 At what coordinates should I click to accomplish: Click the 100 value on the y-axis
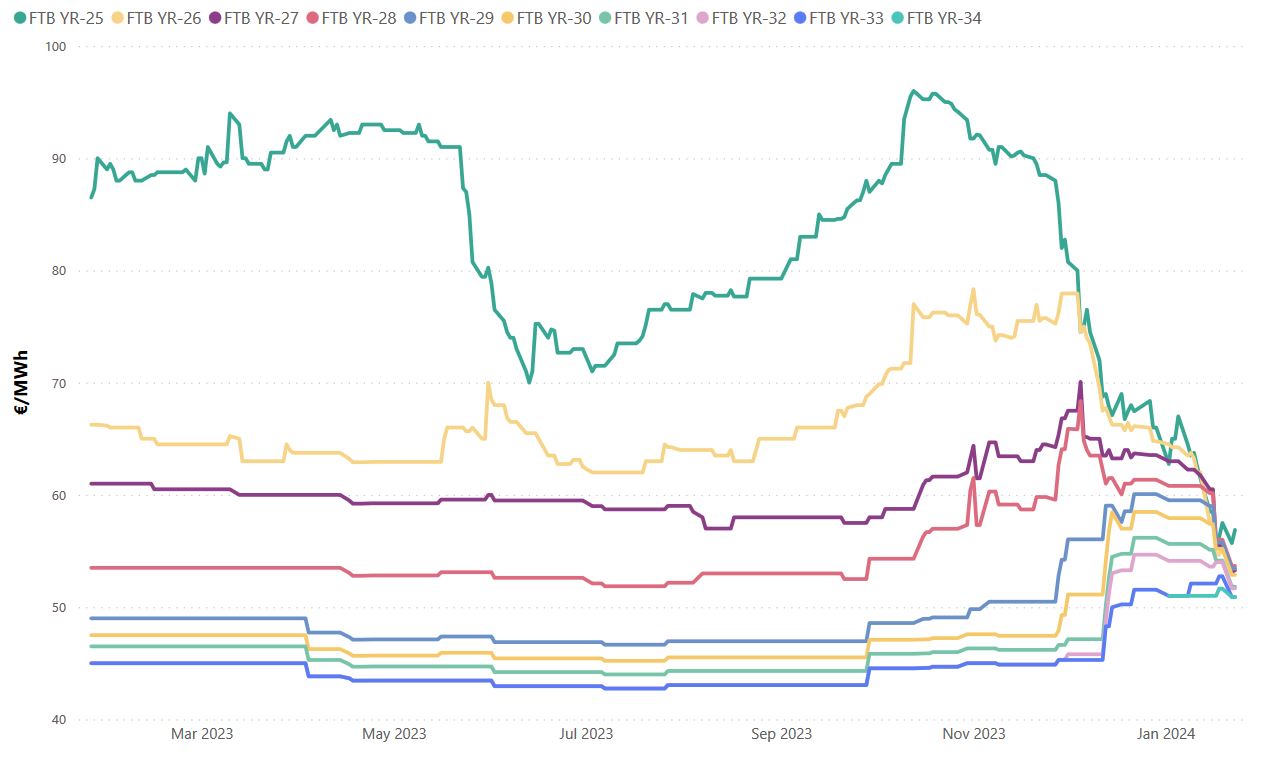(55, 46)
